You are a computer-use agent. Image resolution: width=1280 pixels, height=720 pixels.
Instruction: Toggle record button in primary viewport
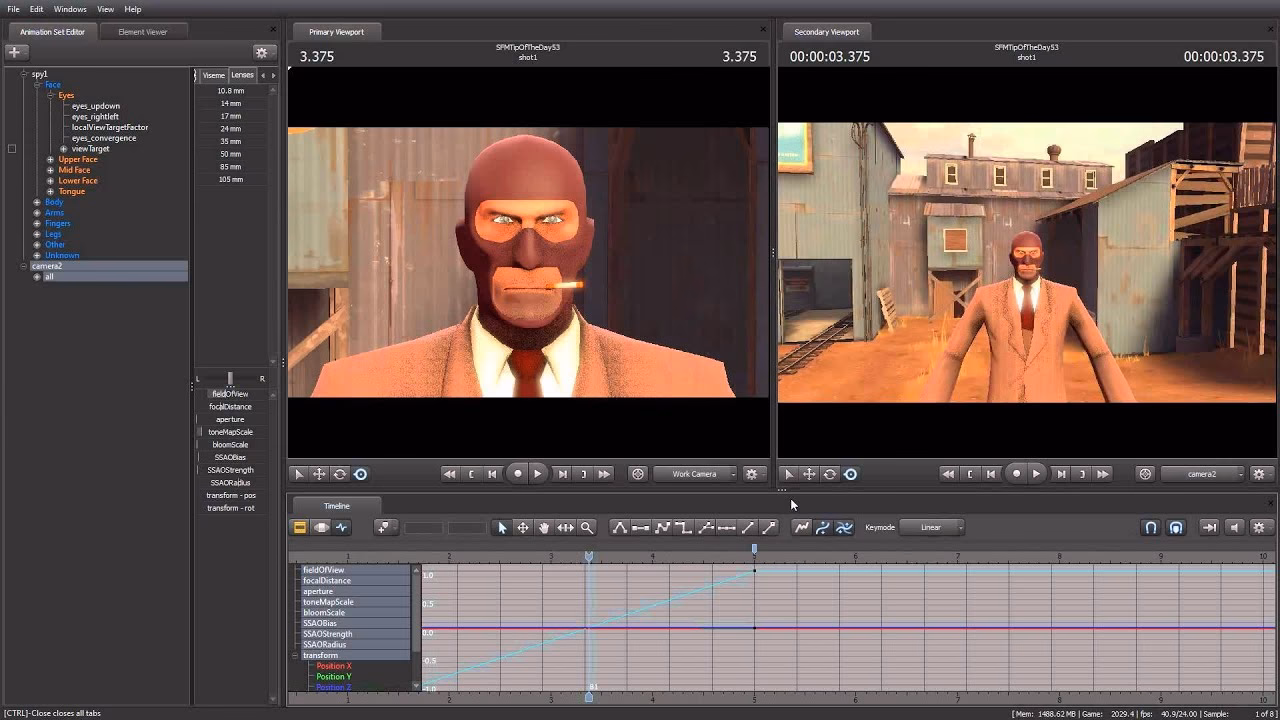pos(517,474)
